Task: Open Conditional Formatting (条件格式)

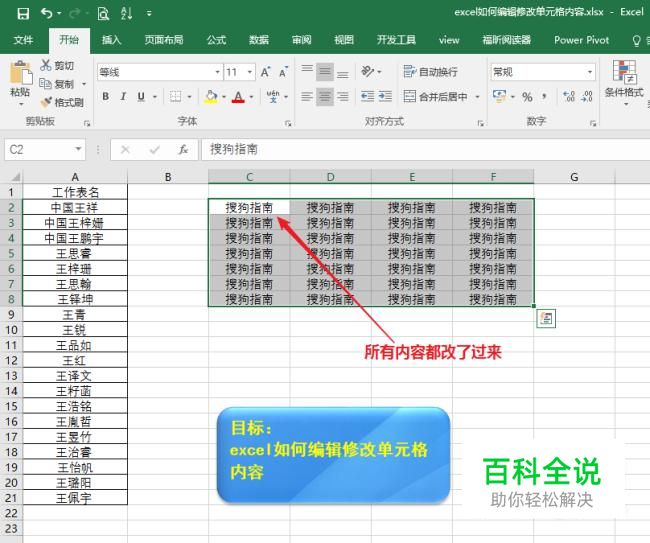Action: click(x=624, y=81)
